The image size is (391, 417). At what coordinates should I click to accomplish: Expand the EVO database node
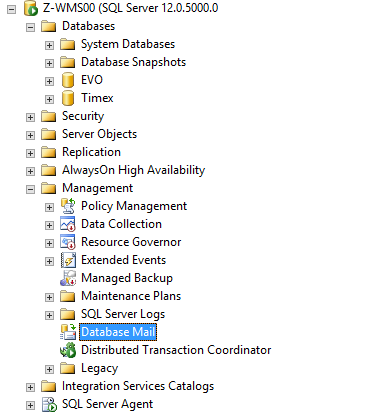click(x=49, y=81)
